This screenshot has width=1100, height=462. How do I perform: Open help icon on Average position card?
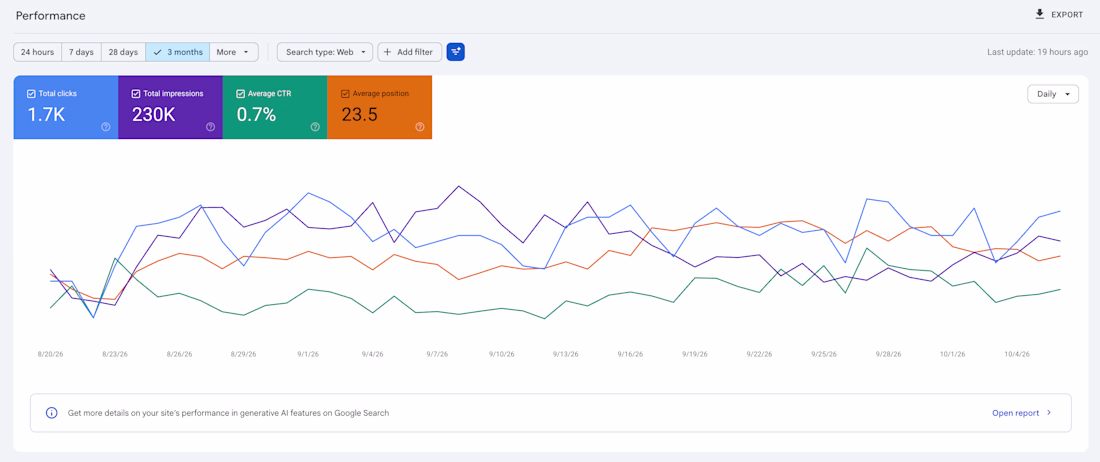[420, 127]
